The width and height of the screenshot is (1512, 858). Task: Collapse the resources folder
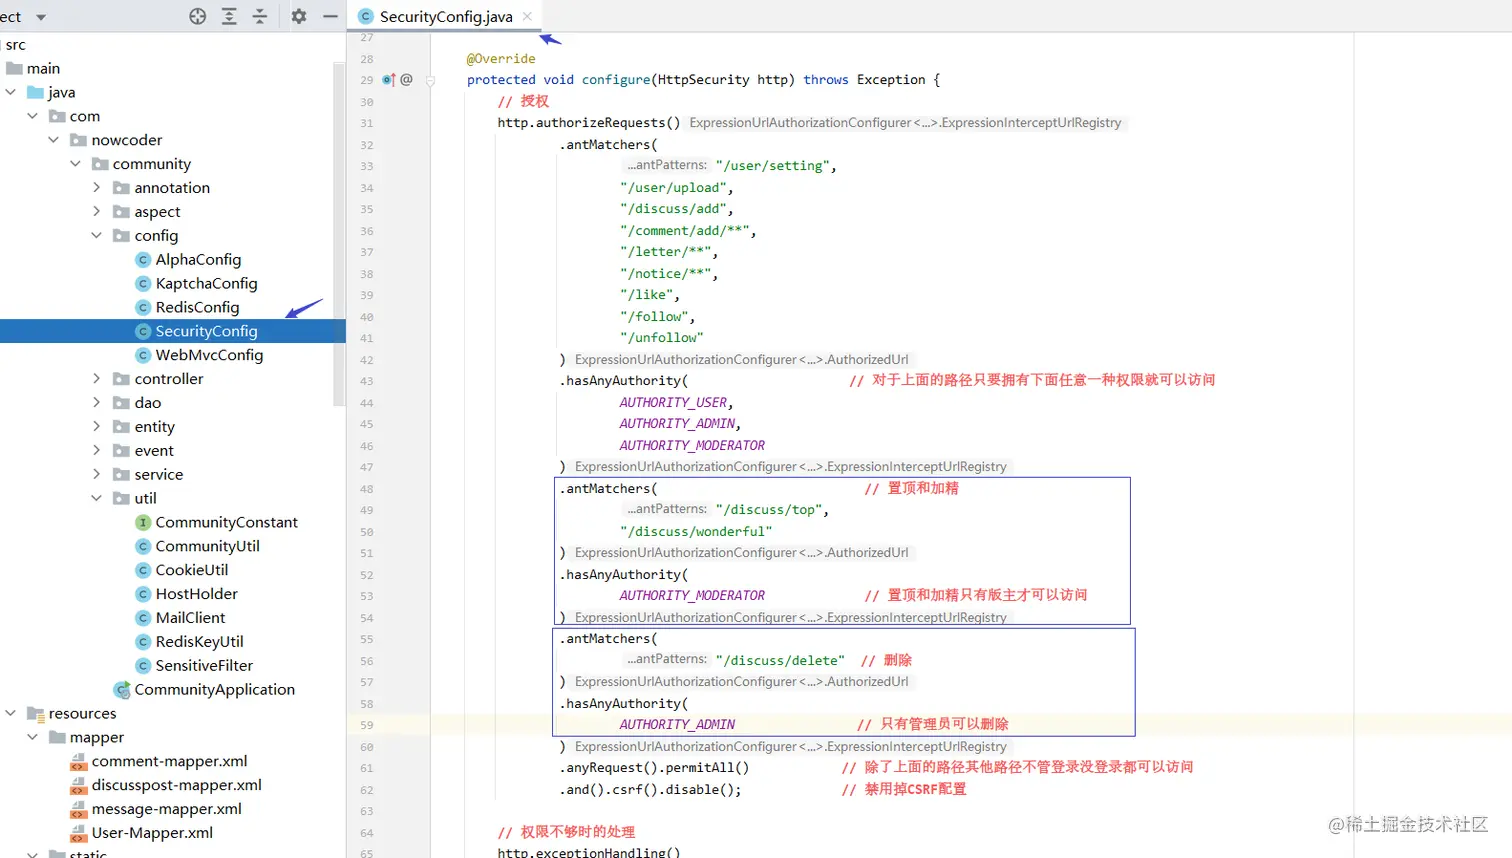click(x=11, y=713)
